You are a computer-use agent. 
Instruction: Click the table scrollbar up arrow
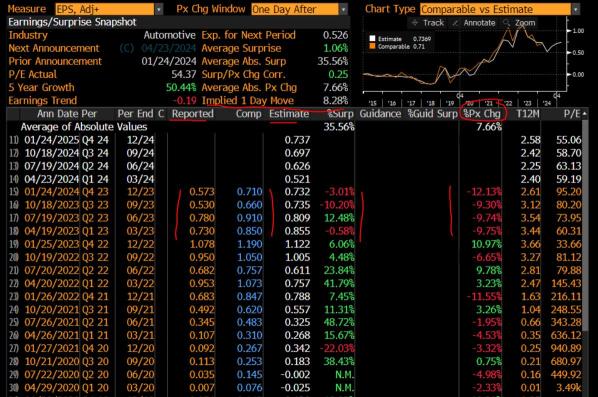585,114
